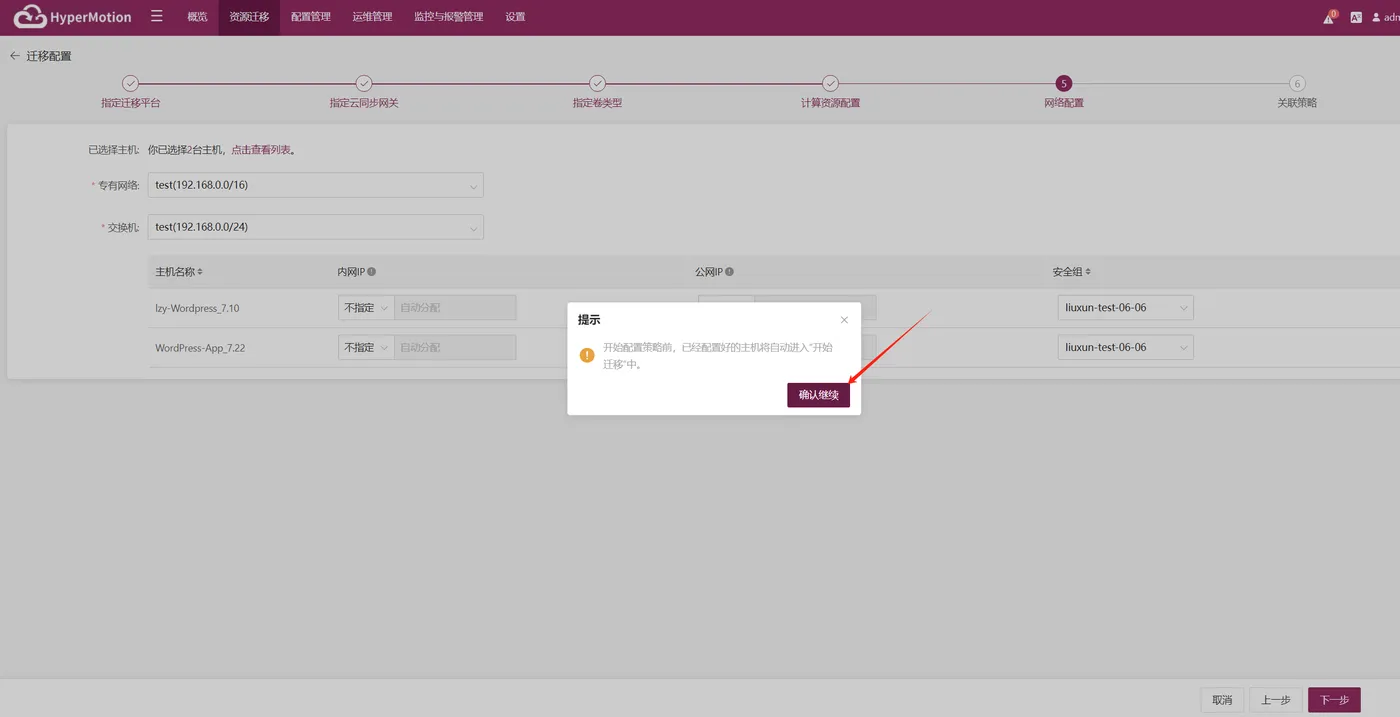1400x717 pixels.
Task: Click step 1 指定迁移平台 check circle
Action: [130, 84]
